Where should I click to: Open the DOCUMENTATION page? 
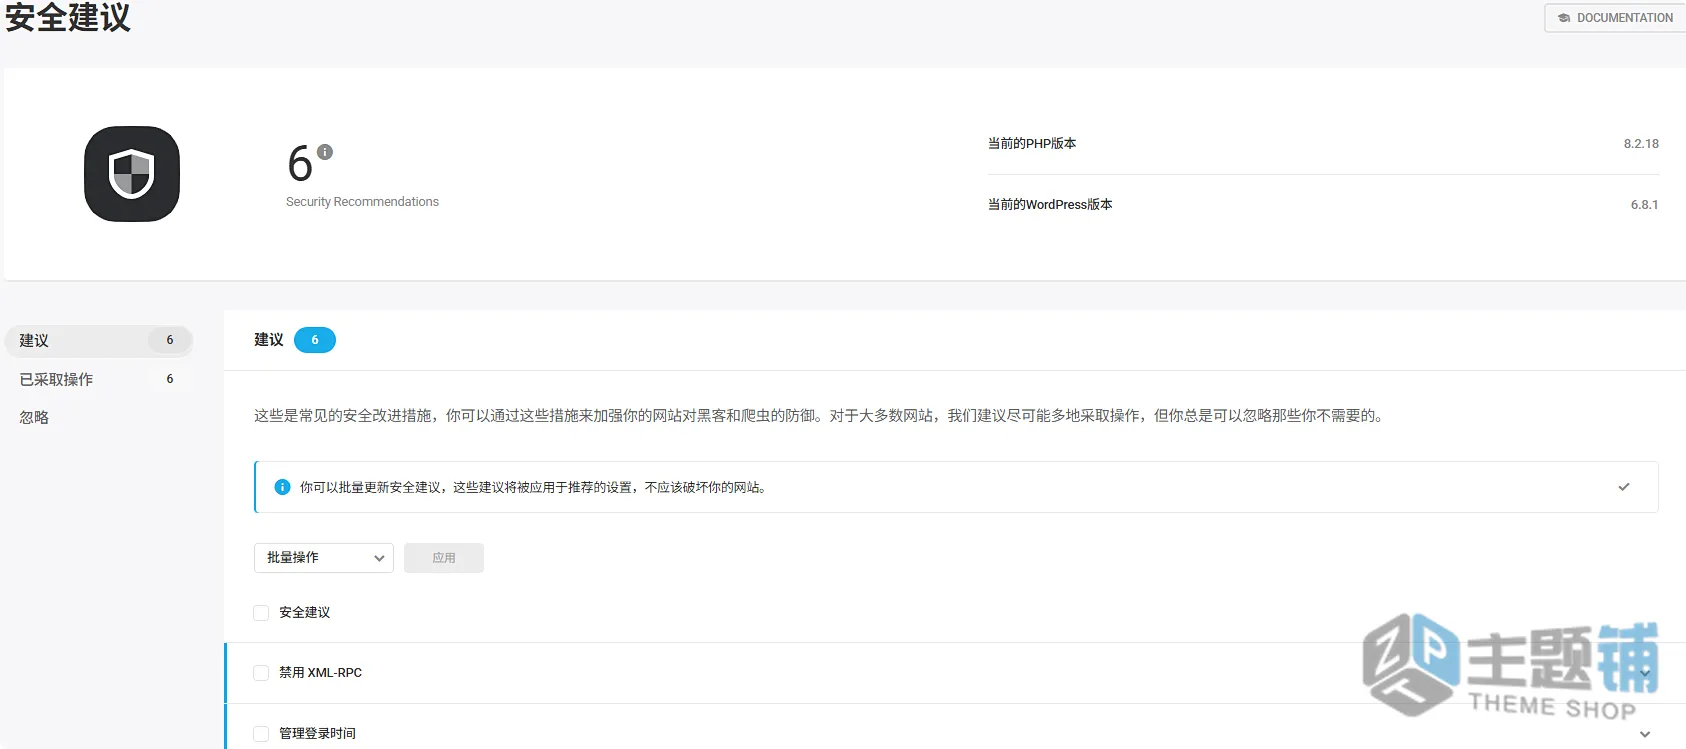pos(1615,18)
